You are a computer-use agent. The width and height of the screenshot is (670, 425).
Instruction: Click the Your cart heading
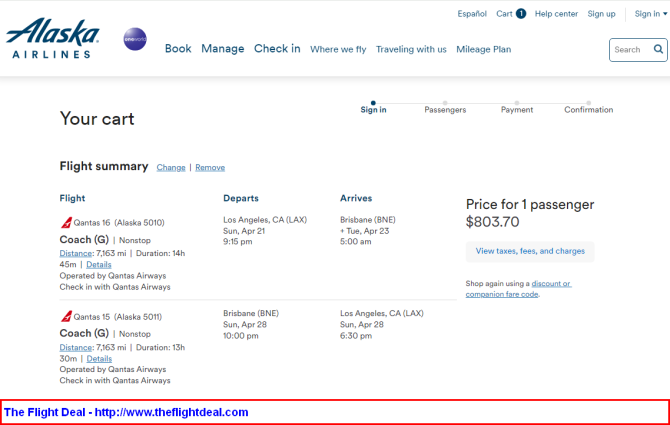[x=97, y=119]
